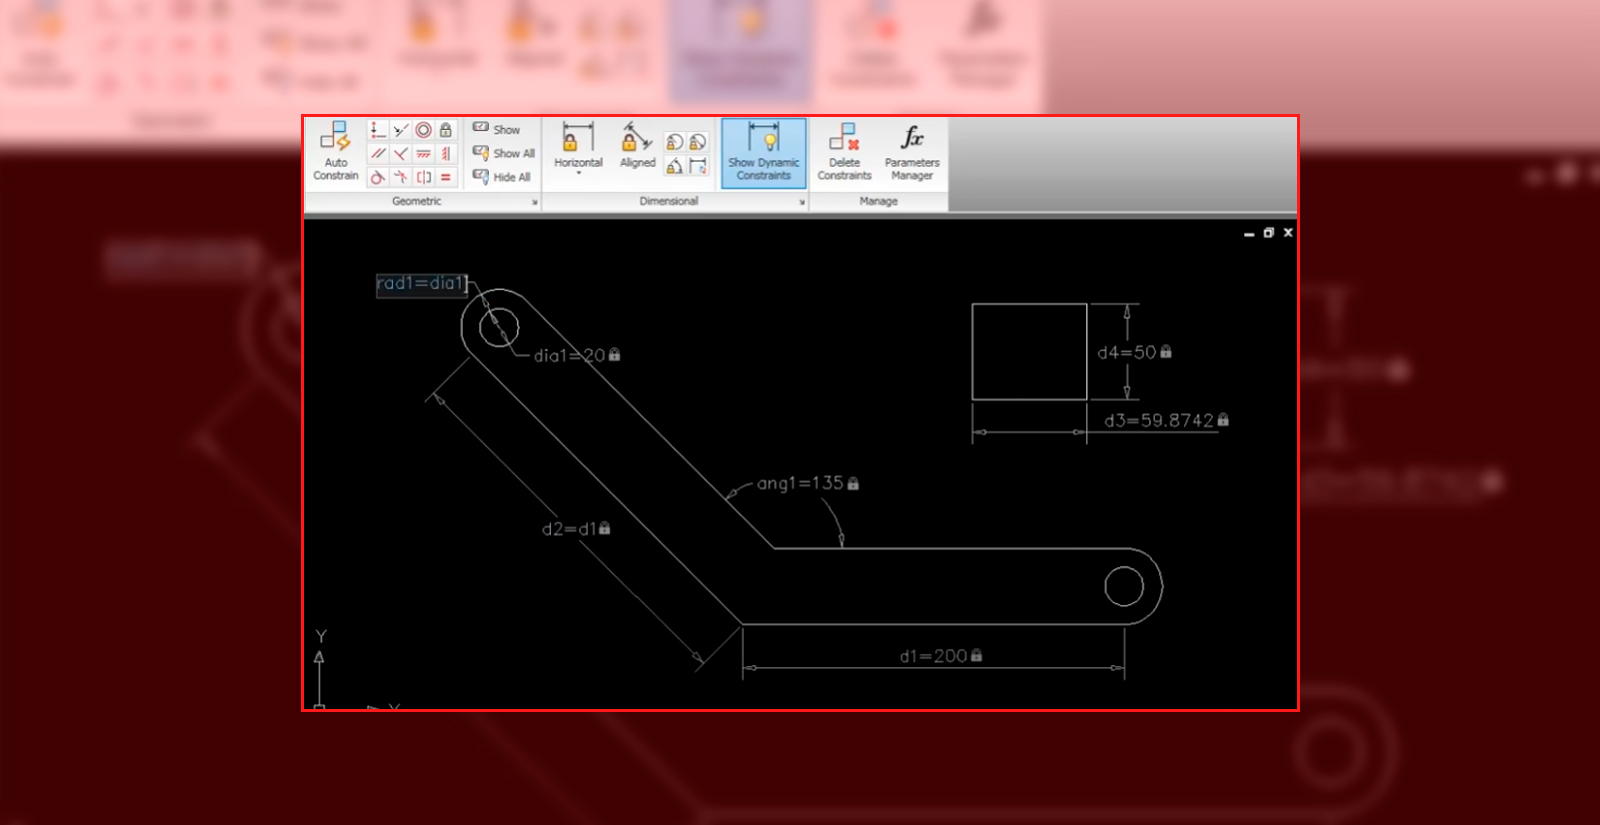
Task: Click Show All geometric constraints
Action: point(504,154)
